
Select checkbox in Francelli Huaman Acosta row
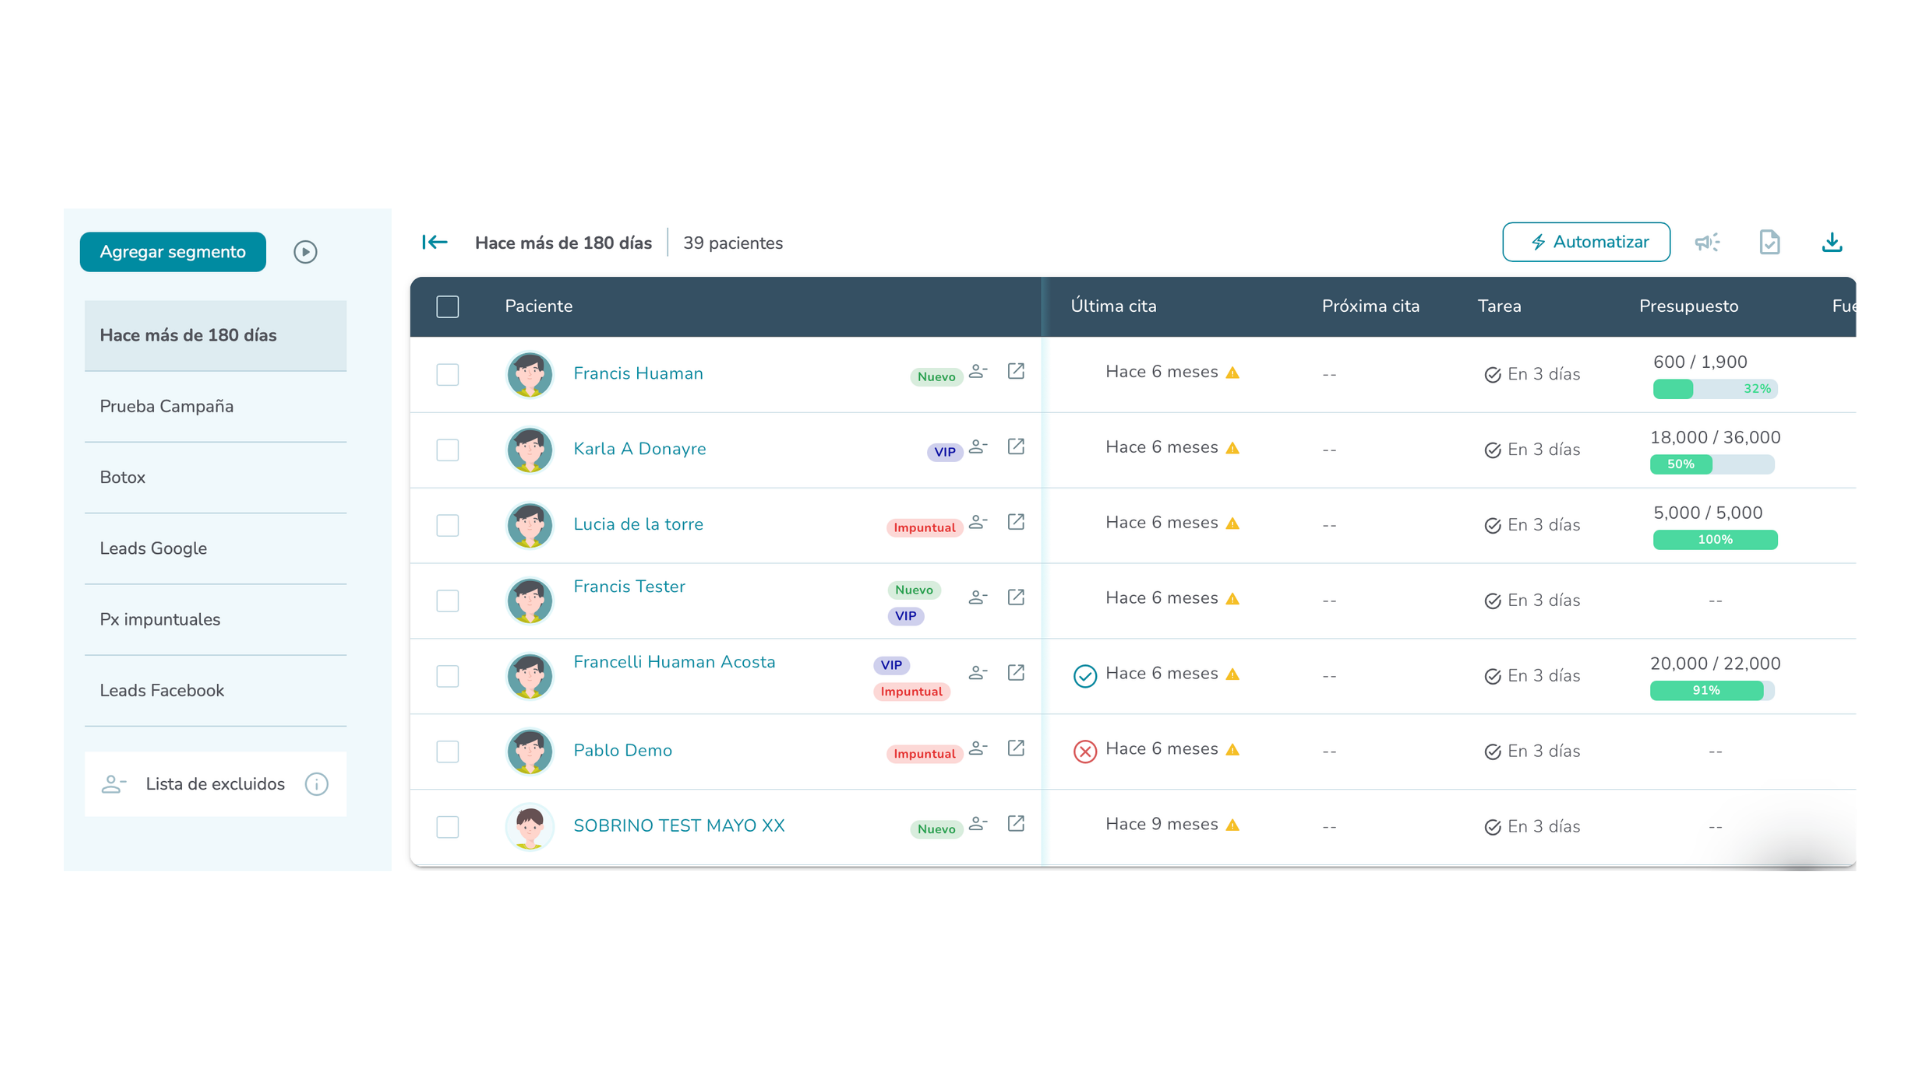click(x=447, y=676)
